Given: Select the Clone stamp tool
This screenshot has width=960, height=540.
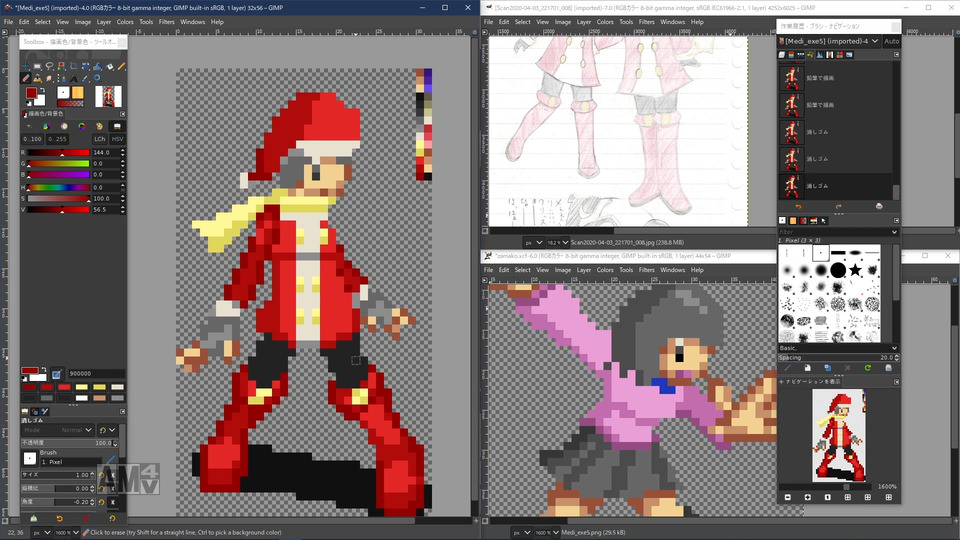Looking at the screenshot, I should coord(37,78).
